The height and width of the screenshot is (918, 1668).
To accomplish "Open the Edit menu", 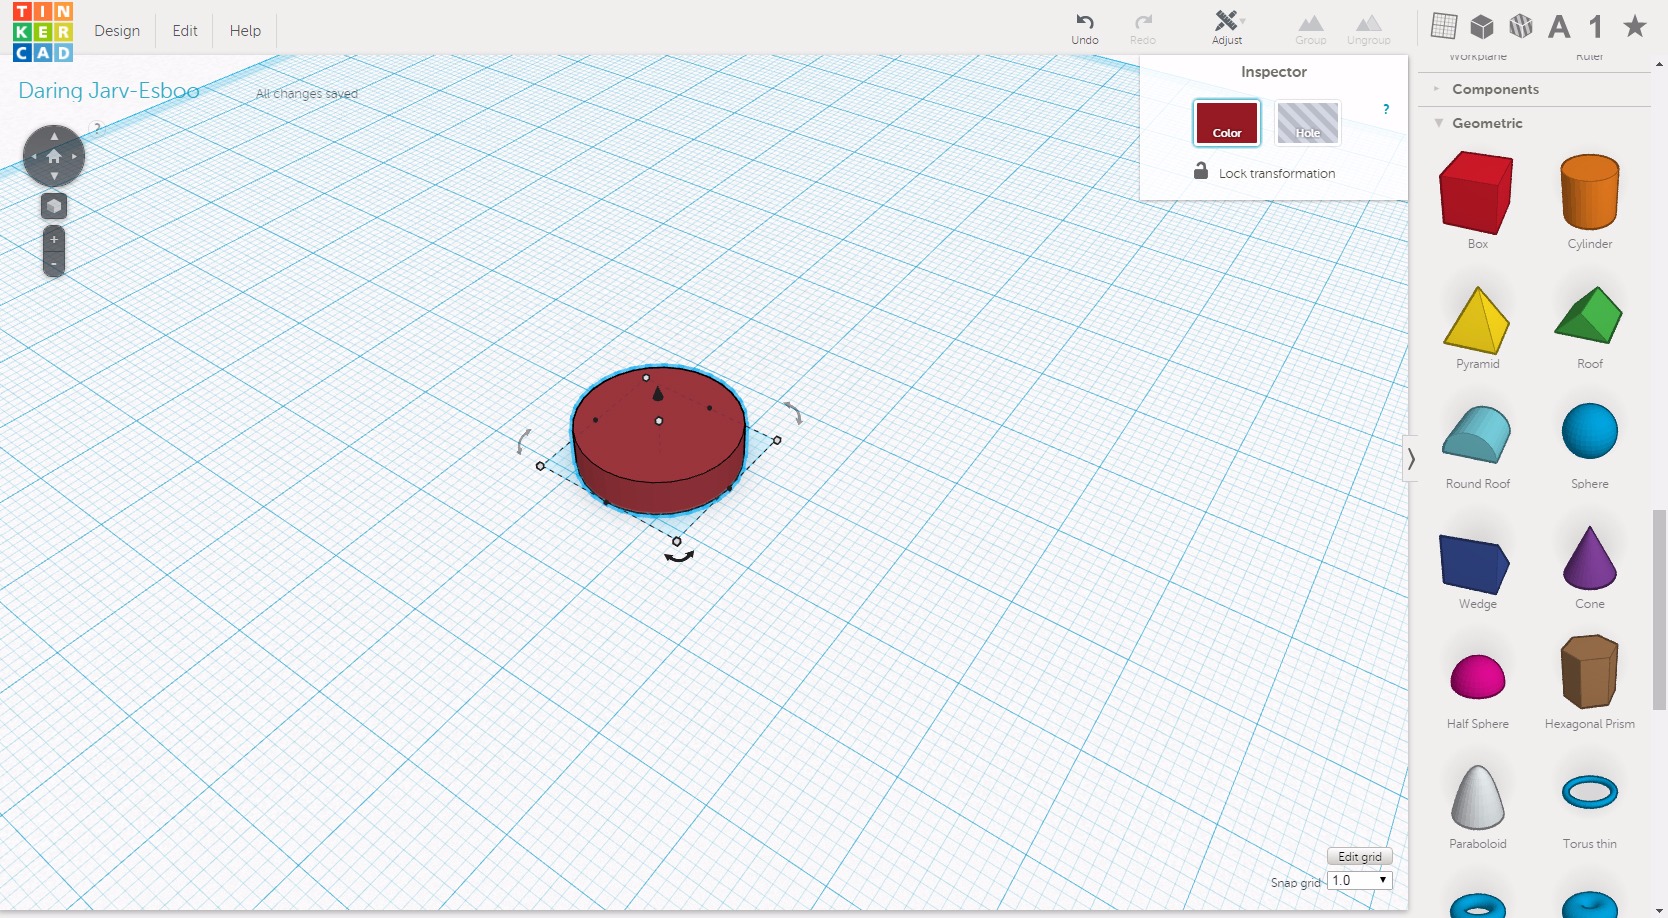I will pos(185,31).
